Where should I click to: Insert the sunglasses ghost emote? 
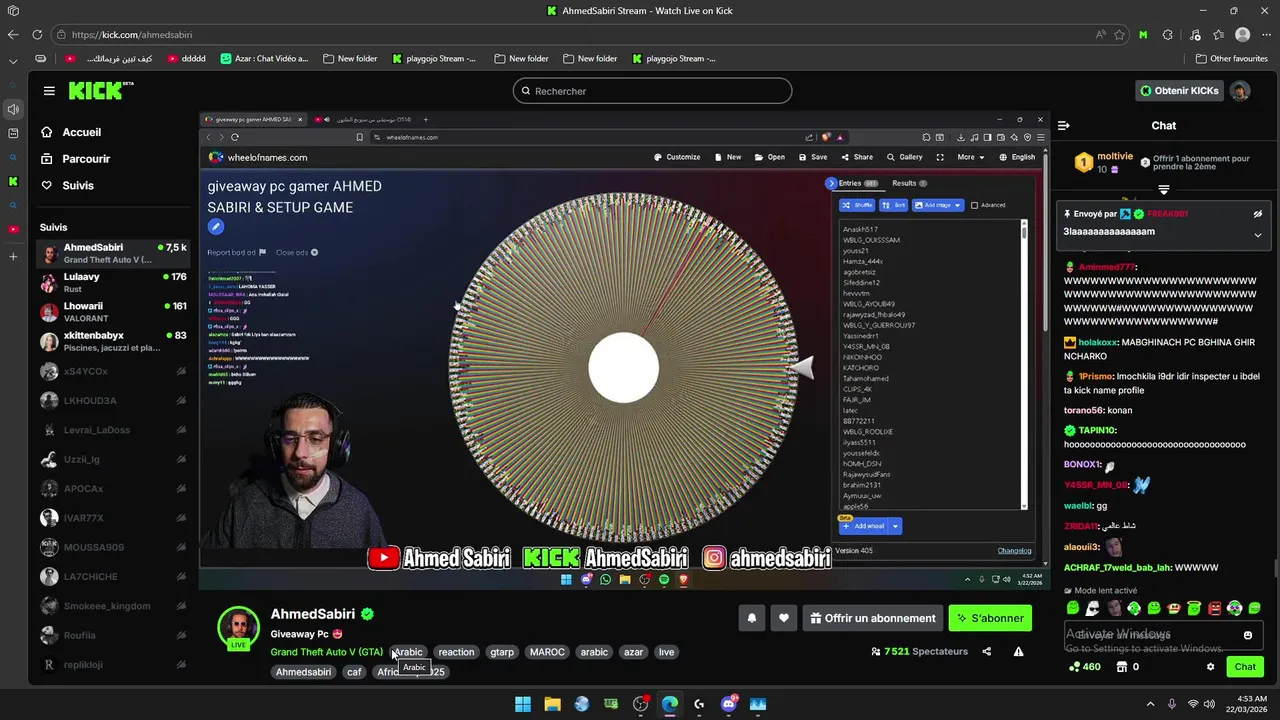(1094, 608)
